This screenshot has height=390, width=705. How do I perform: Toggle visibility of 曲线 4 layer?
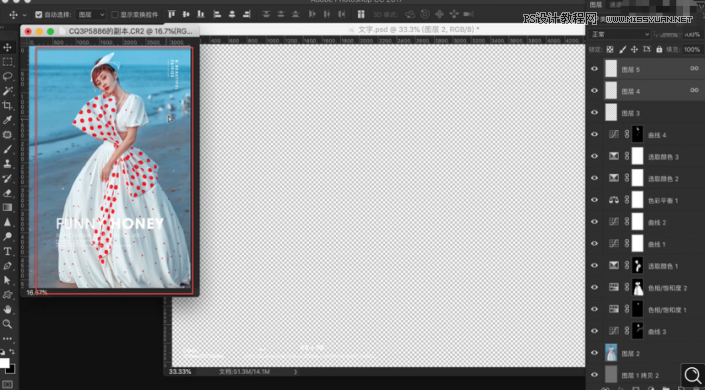594,134
